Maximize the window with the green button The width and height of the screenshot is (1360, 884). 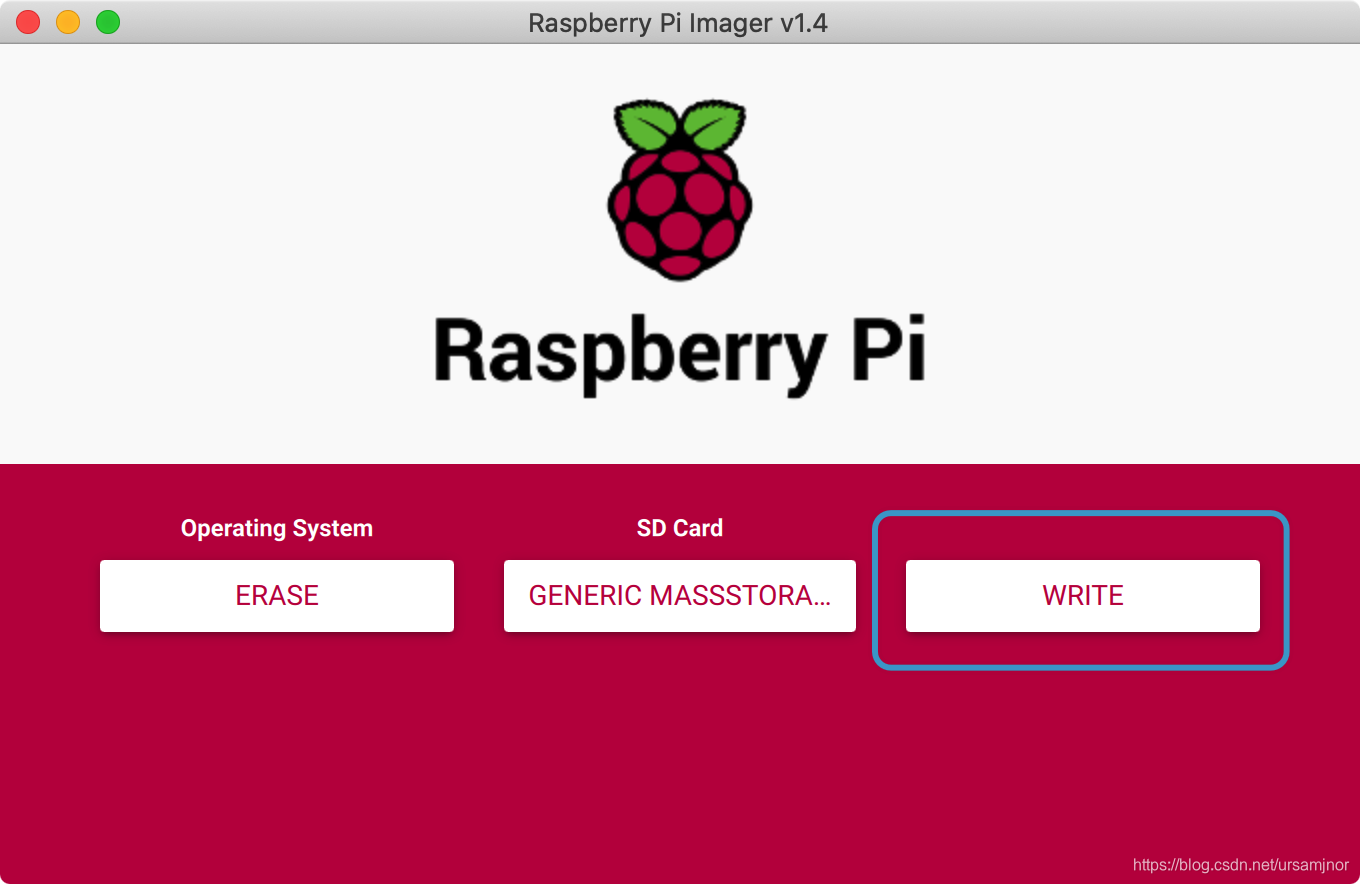[108, 22]
